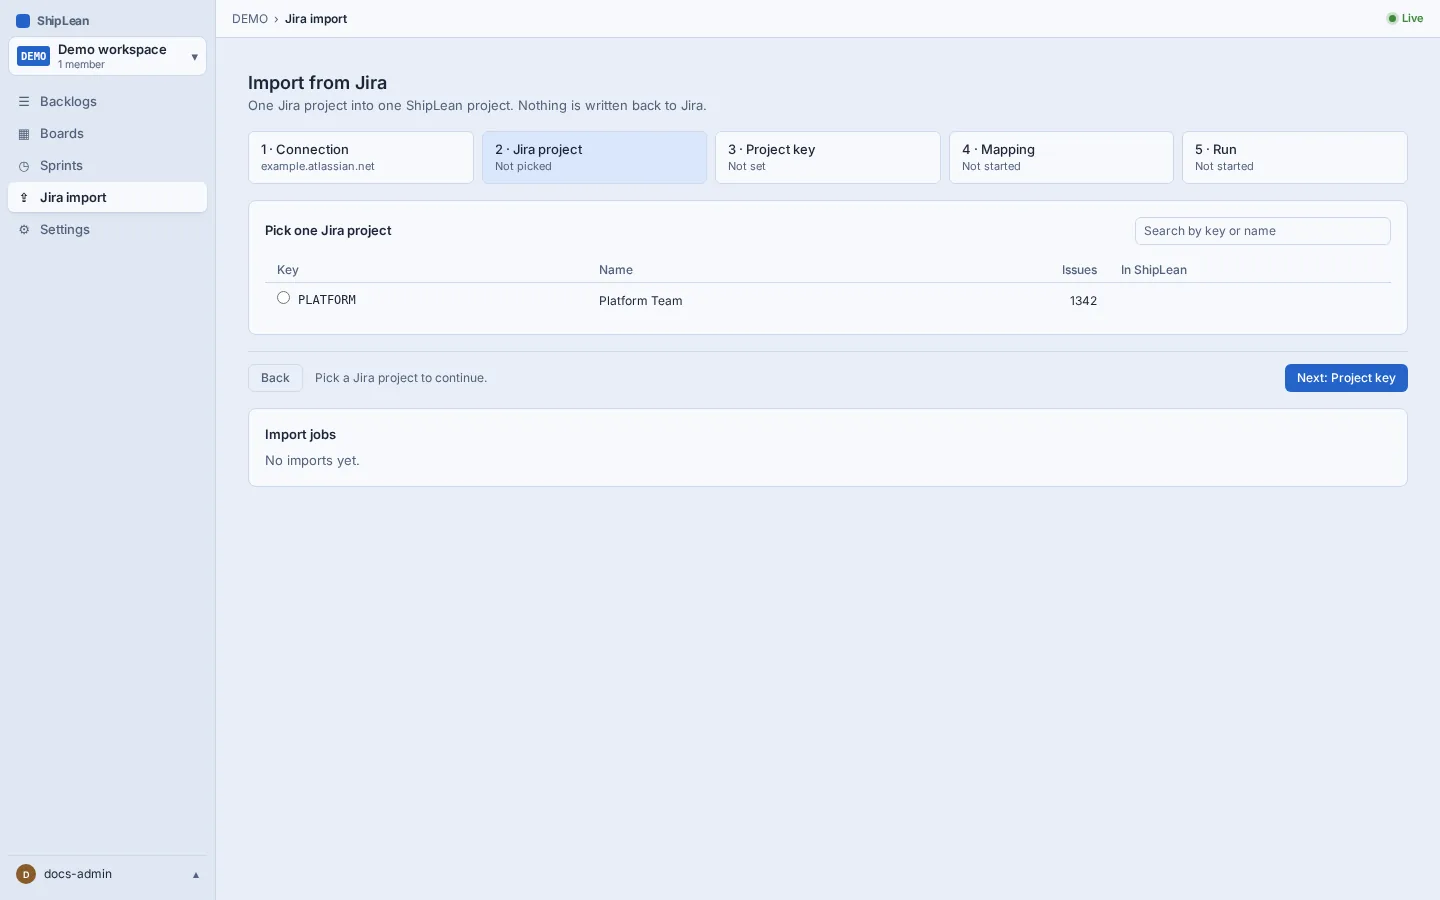
Task: Jump to step 3 Project key
Action: [x=828, y=157]
